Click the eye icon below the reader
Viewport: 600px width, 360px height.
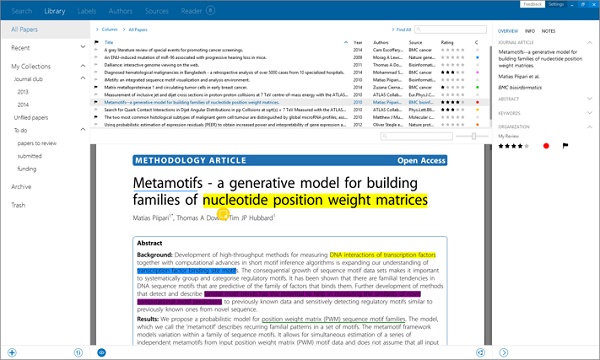tap(101, 352)
